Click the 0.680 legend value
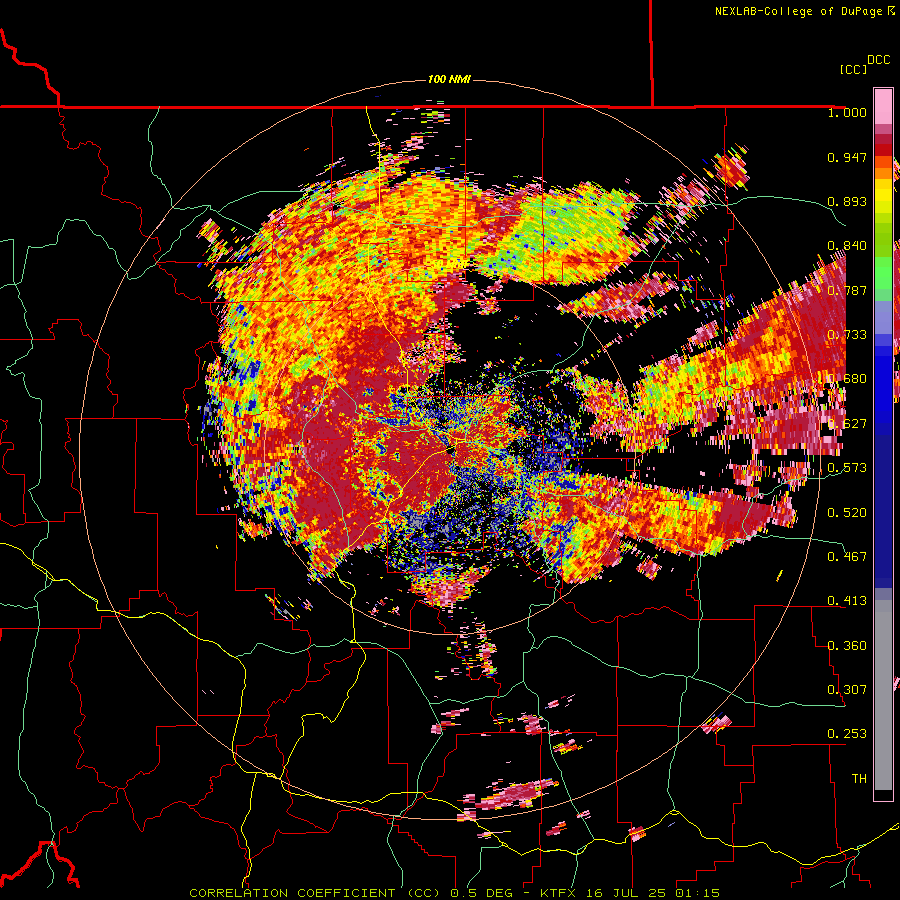 click(847, 379)
